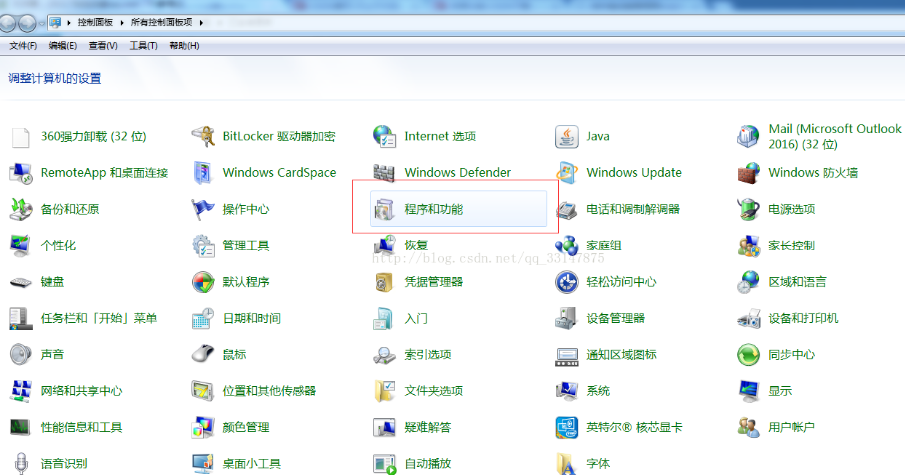
Task: Click the 轻松访问中心 icon
Action: click(566, 282)
